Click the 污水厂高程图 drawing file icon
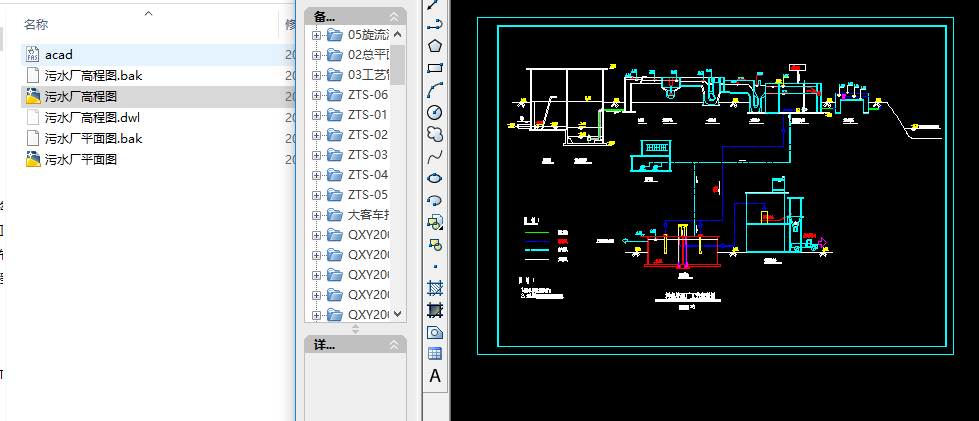979x421 pixels. pyautogui.click(x=33, y=96)
